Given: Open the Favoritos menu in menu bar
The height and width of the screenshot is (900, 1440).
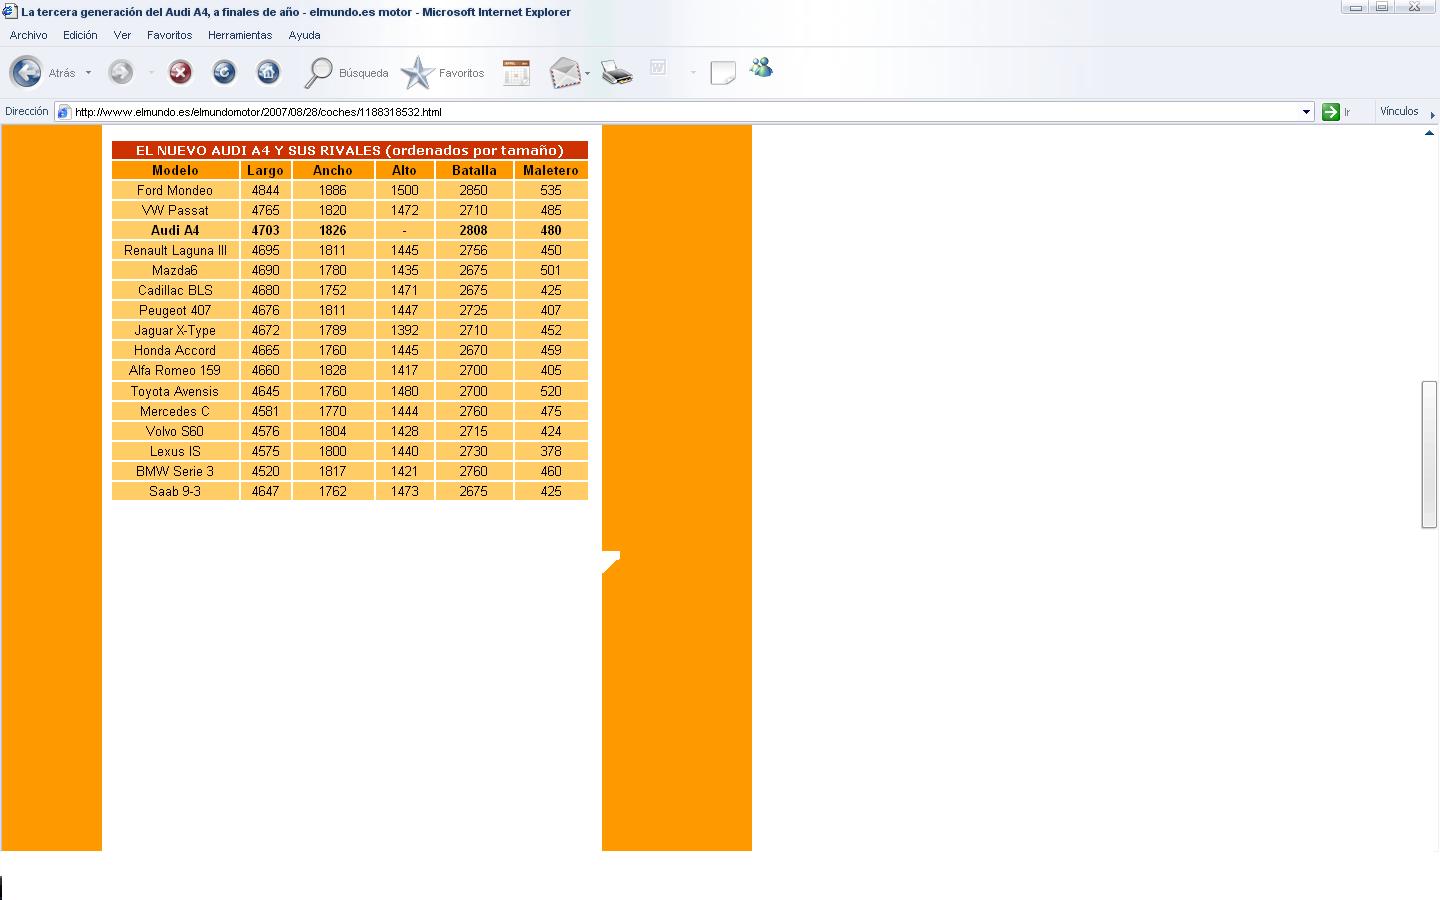Looking at the screenshot, I should point(169,35).
